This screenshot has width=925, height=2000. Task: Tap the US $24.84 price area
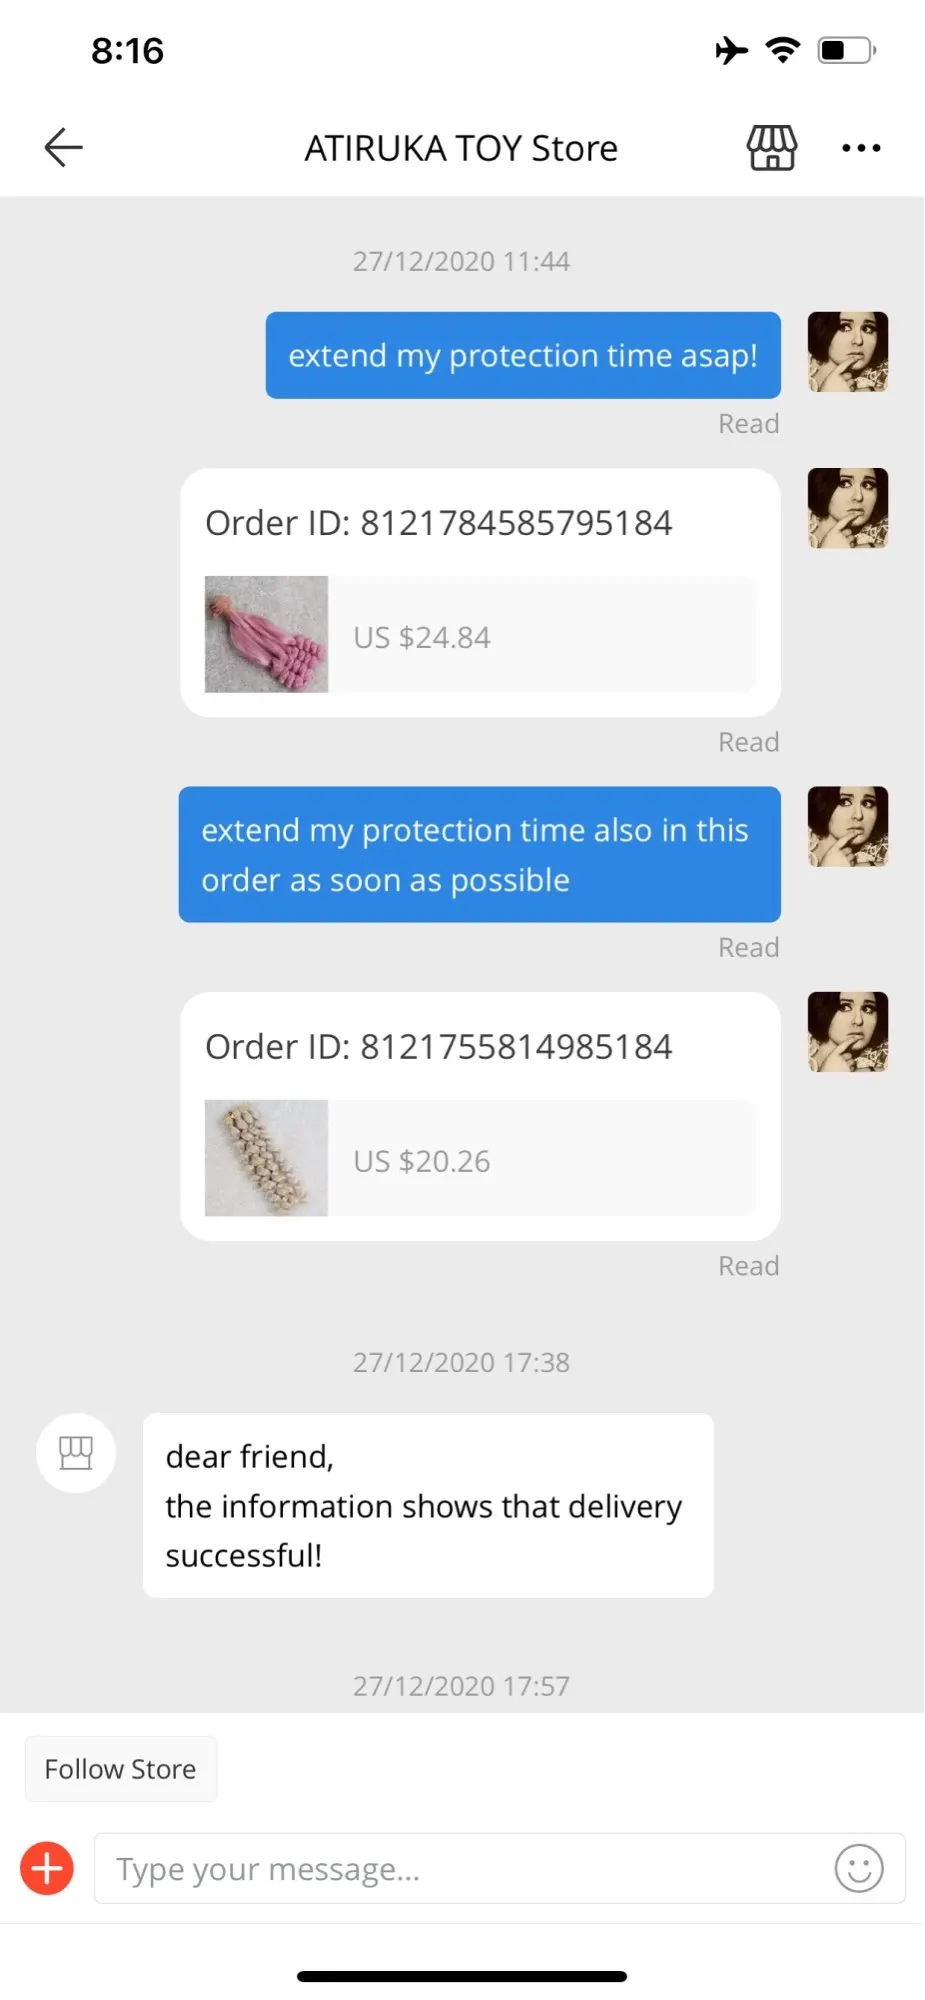click(x=542, y=634)
